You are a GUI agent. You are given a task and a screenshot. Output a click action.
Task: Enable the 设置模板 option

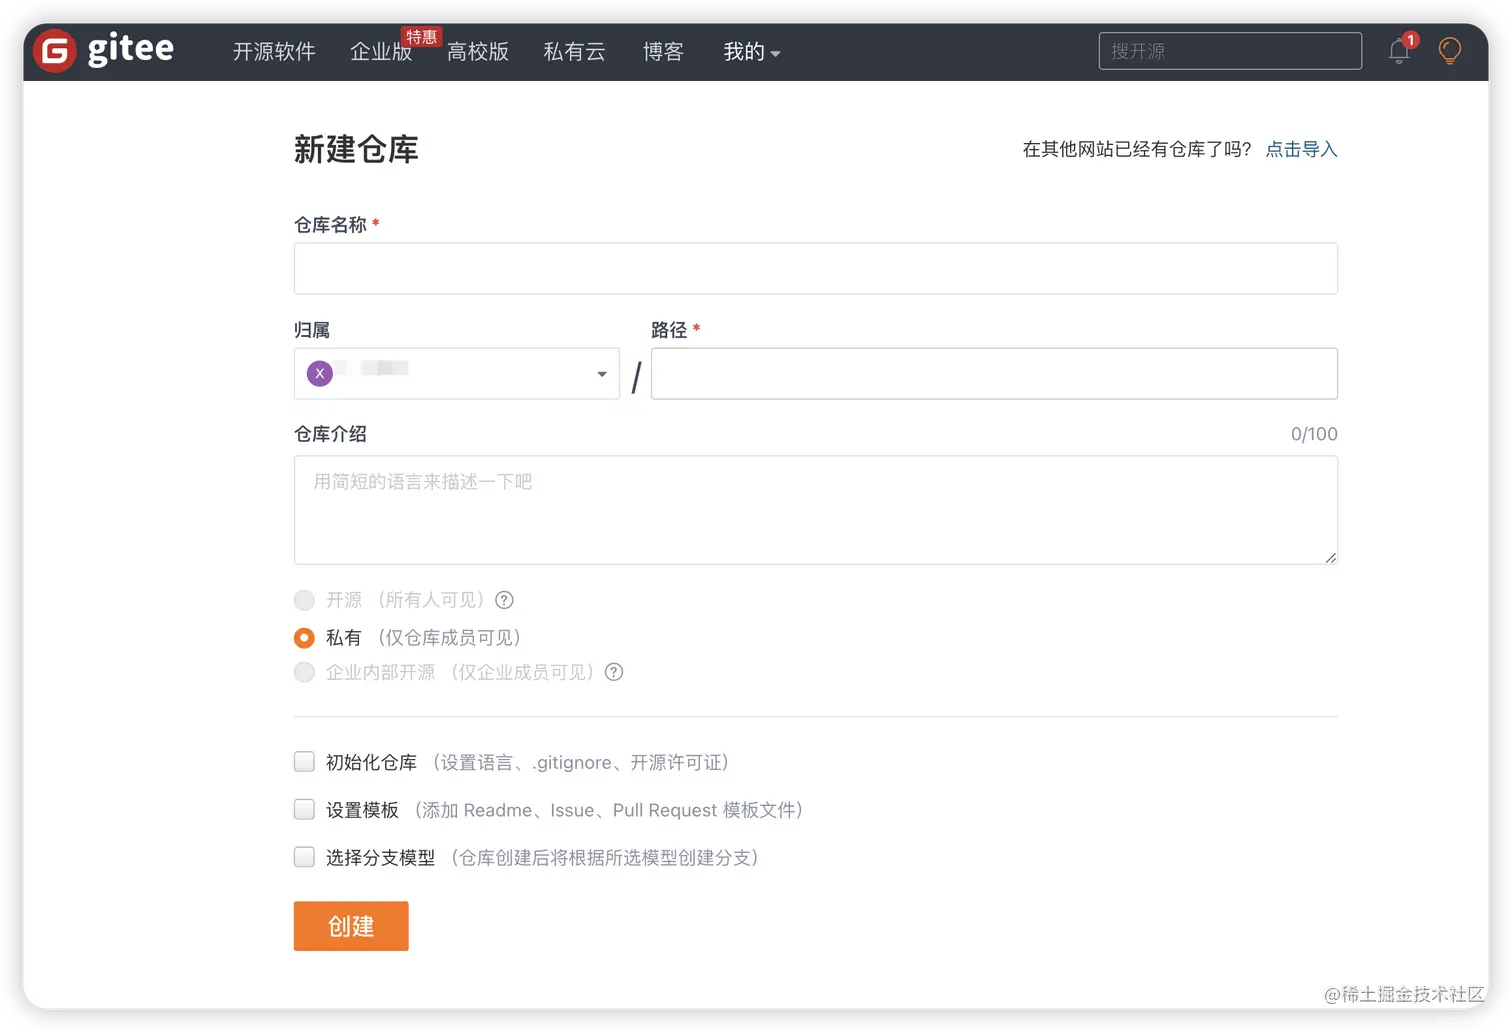(304, 809)
